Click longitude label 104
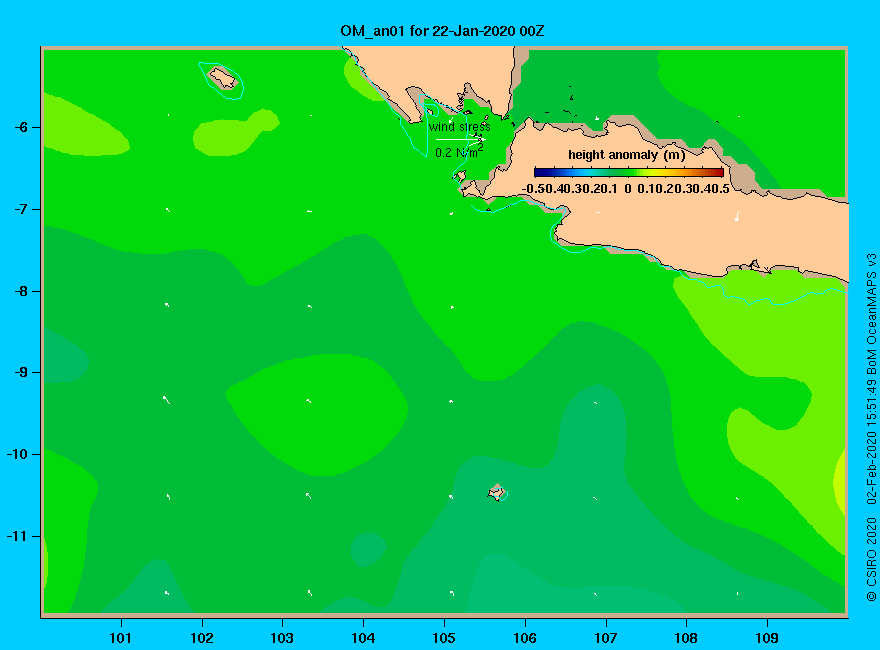880x650 pixels. [363, 638]
